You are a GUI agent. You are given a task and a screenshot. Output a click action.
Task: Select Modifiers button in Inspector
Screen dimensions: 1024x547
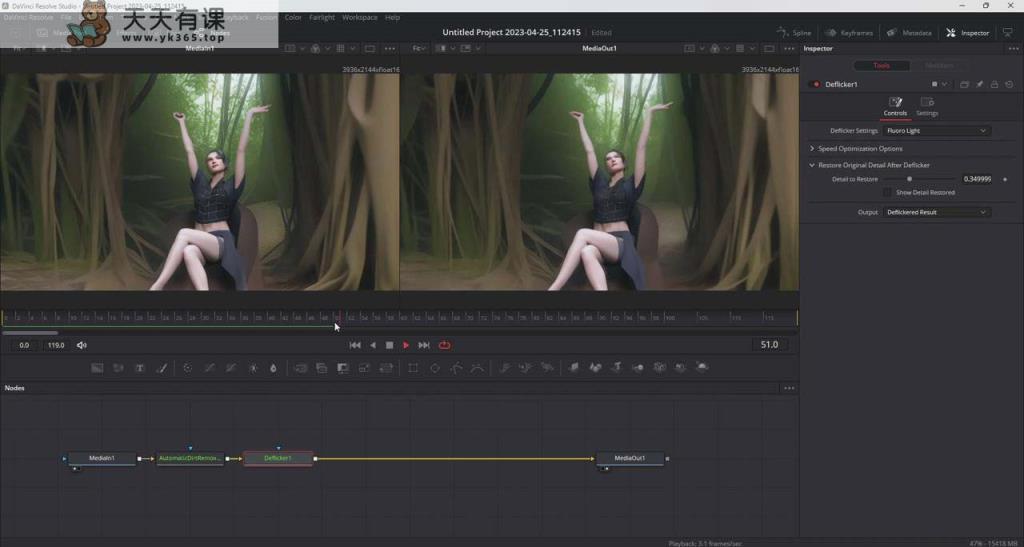939,65
